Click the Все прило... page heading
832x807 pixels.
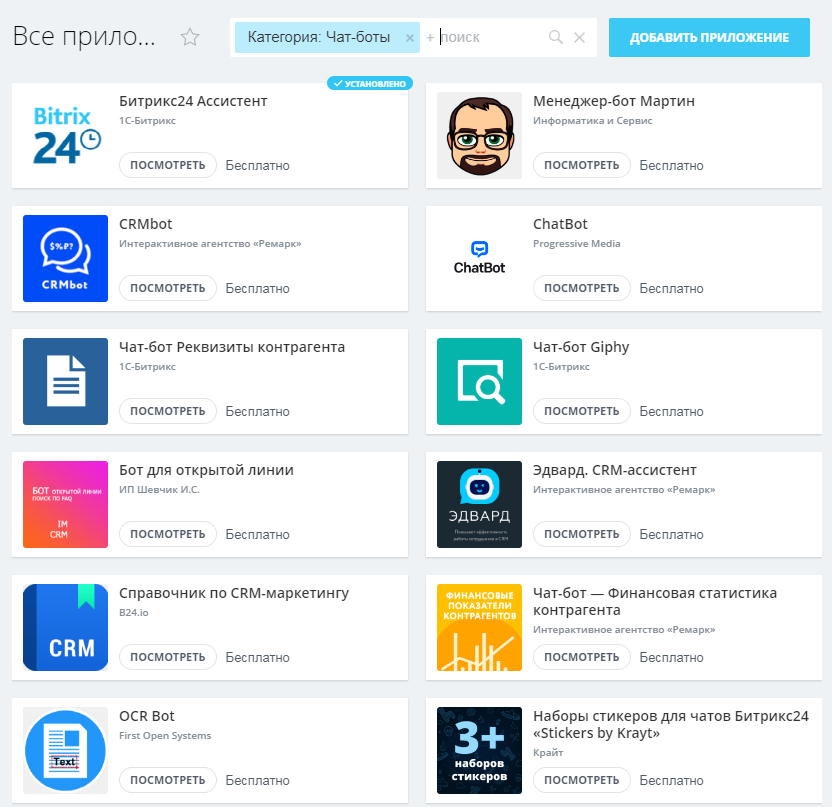point(84,36)
